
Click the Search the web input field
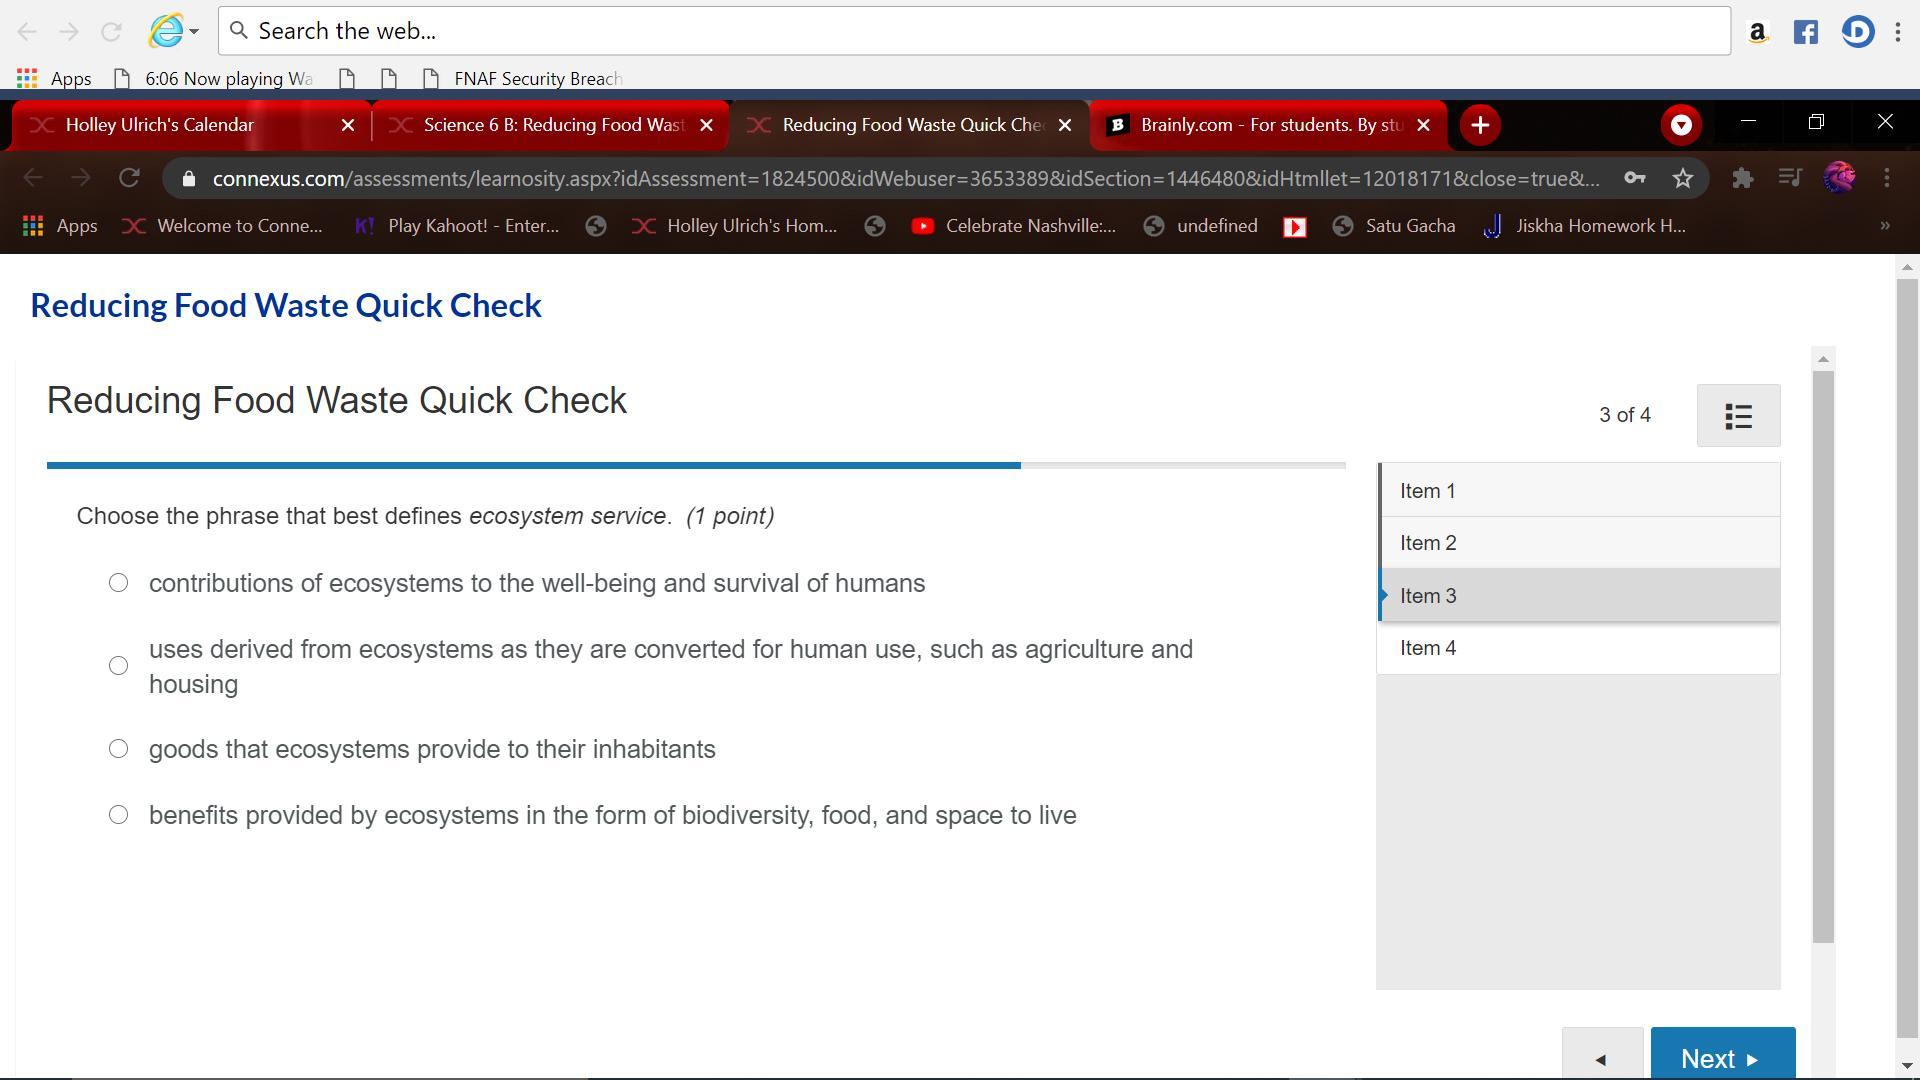(975, 31)
